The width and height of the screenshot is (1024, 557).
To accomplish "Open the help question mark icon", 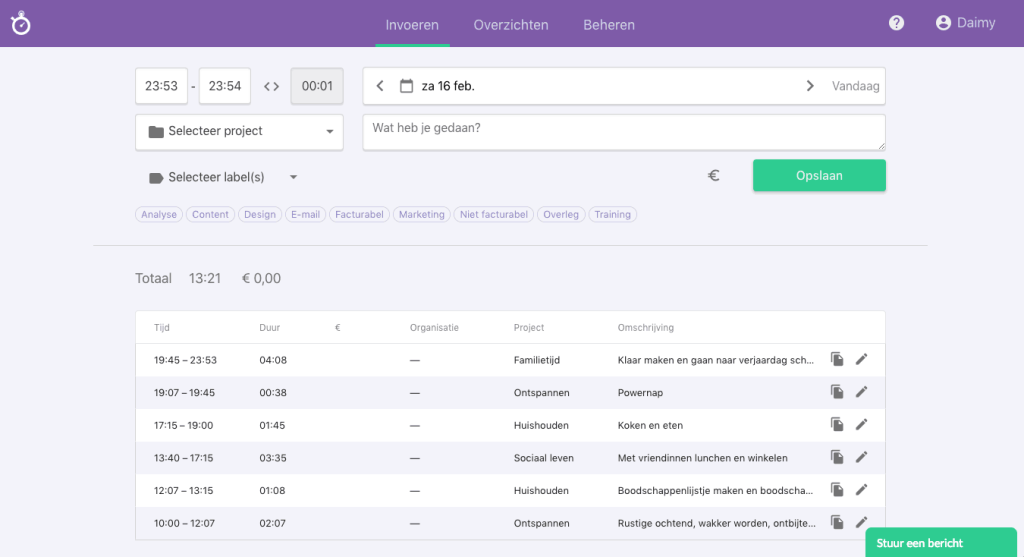I will [896, 23].
